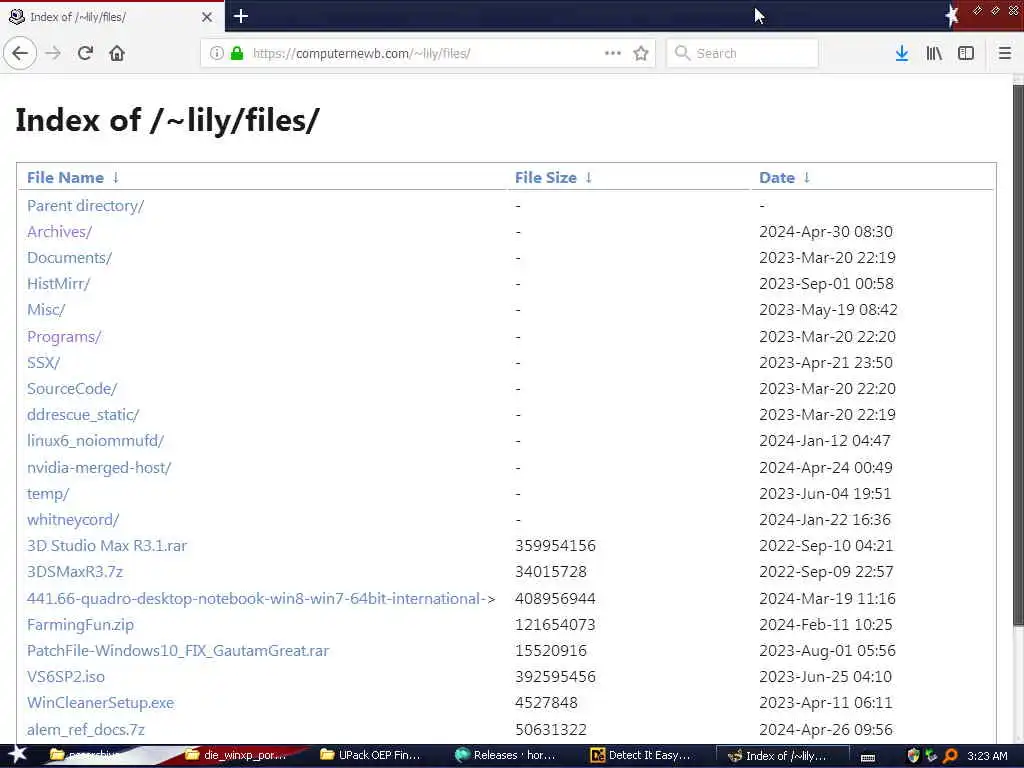The image size is (1024, 768).
Task: Switch to die_winxp_por... taskbar folder
Action: coord(236,756)
